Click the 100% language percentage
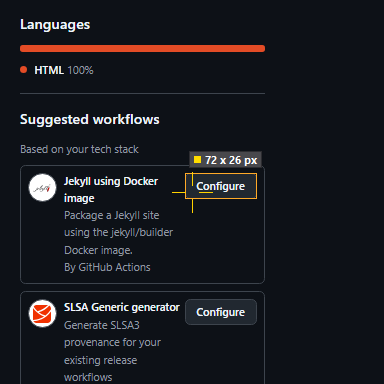The width and height of the screenshot is (384, 384). tap(80, 70)
